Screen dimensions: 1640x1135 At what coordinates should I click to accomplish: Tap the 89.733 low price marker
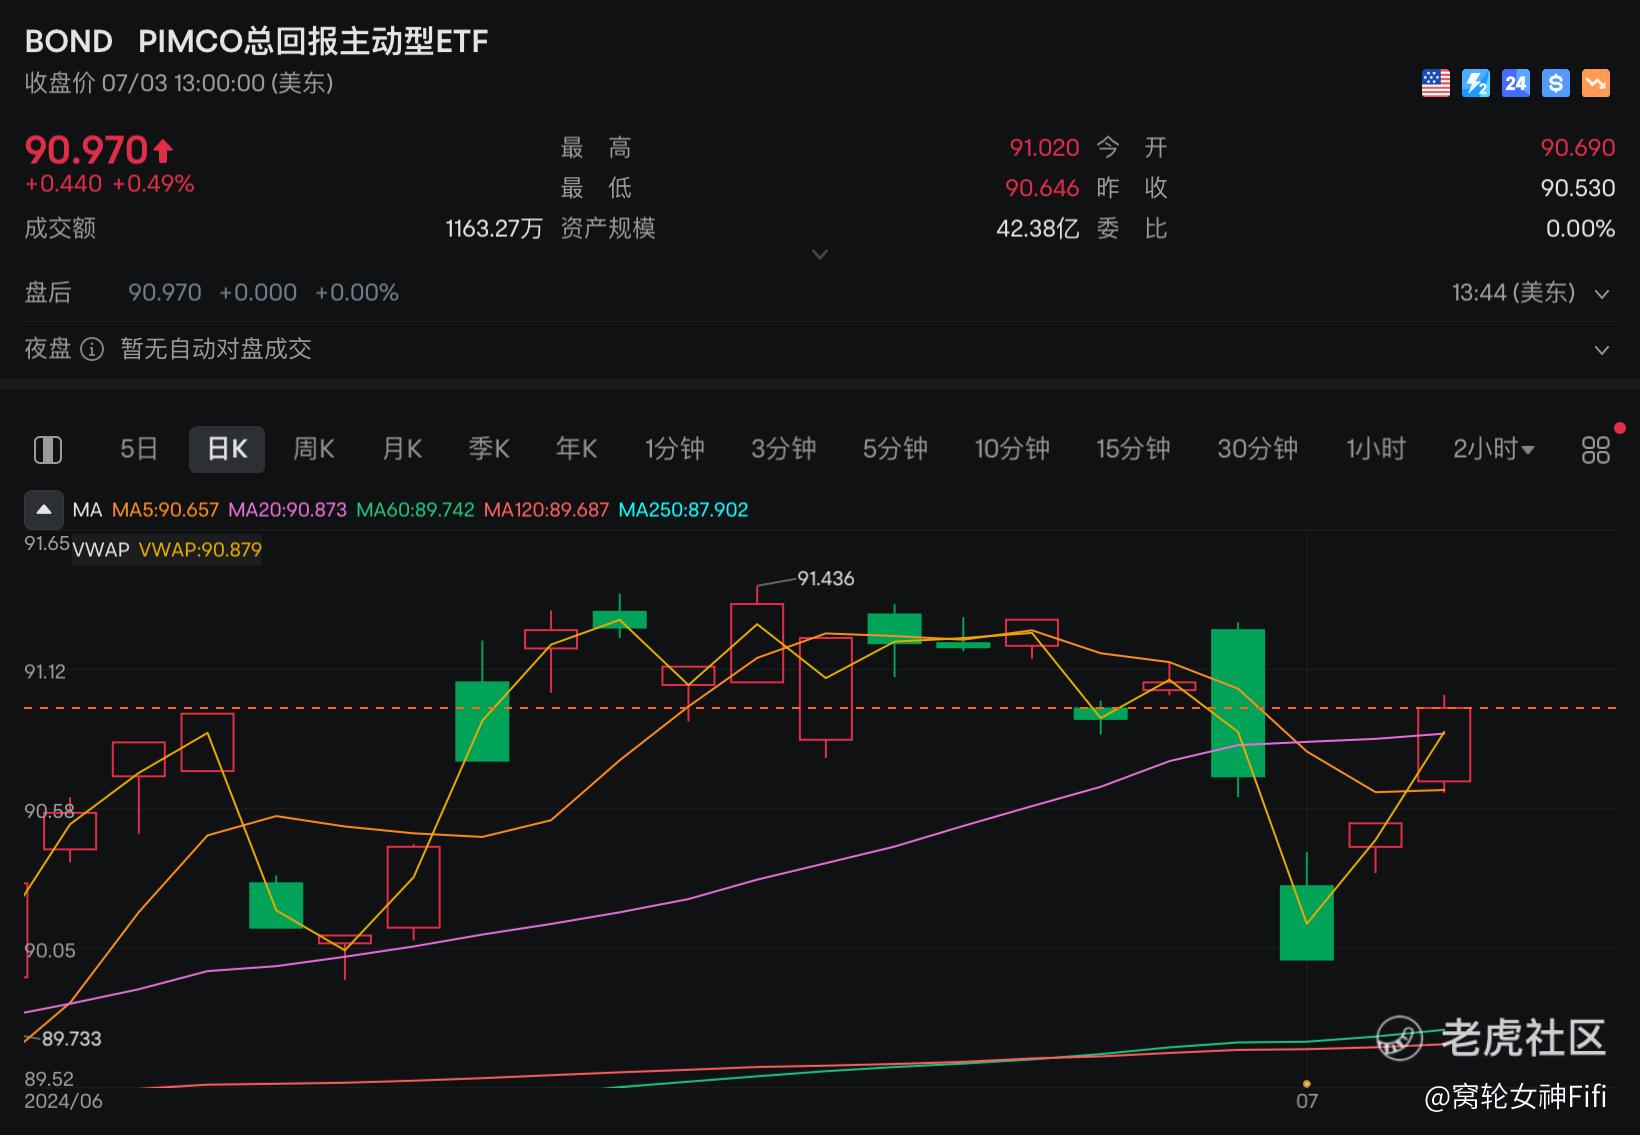(72, 1039)
